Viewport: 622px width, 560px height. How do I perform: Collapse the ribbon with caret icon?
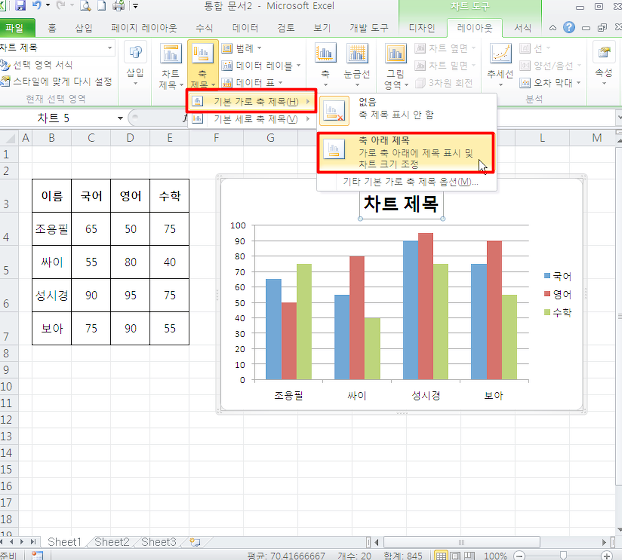pyautogui.click(x=552, y=28)
